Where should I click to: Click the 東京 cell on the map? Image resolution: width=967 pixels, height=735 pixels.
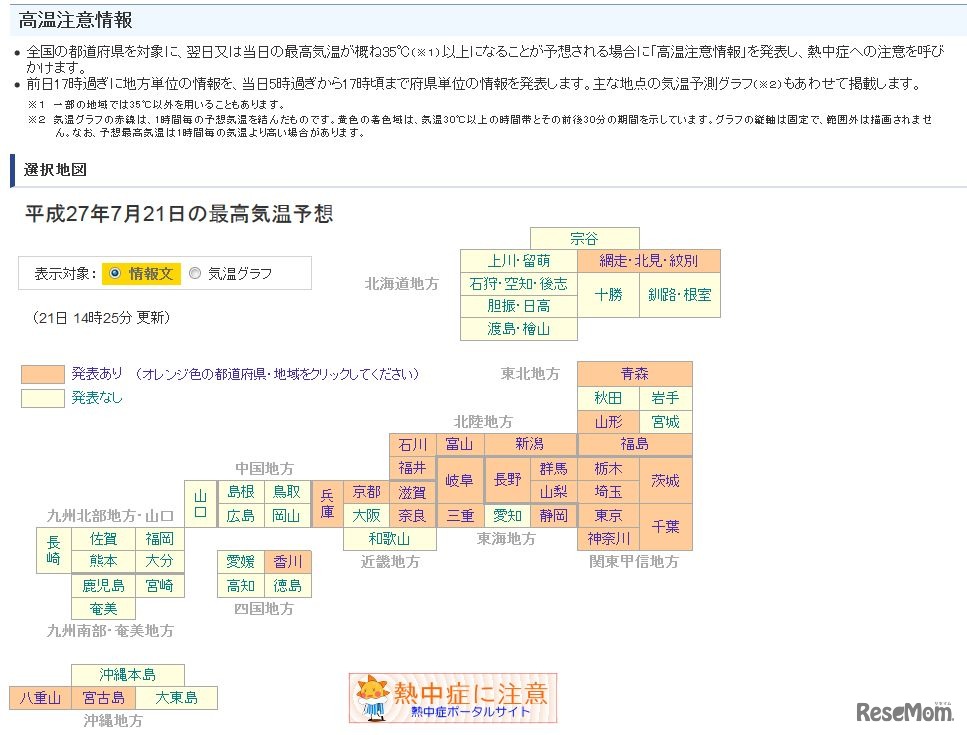(x=608, y=517)
